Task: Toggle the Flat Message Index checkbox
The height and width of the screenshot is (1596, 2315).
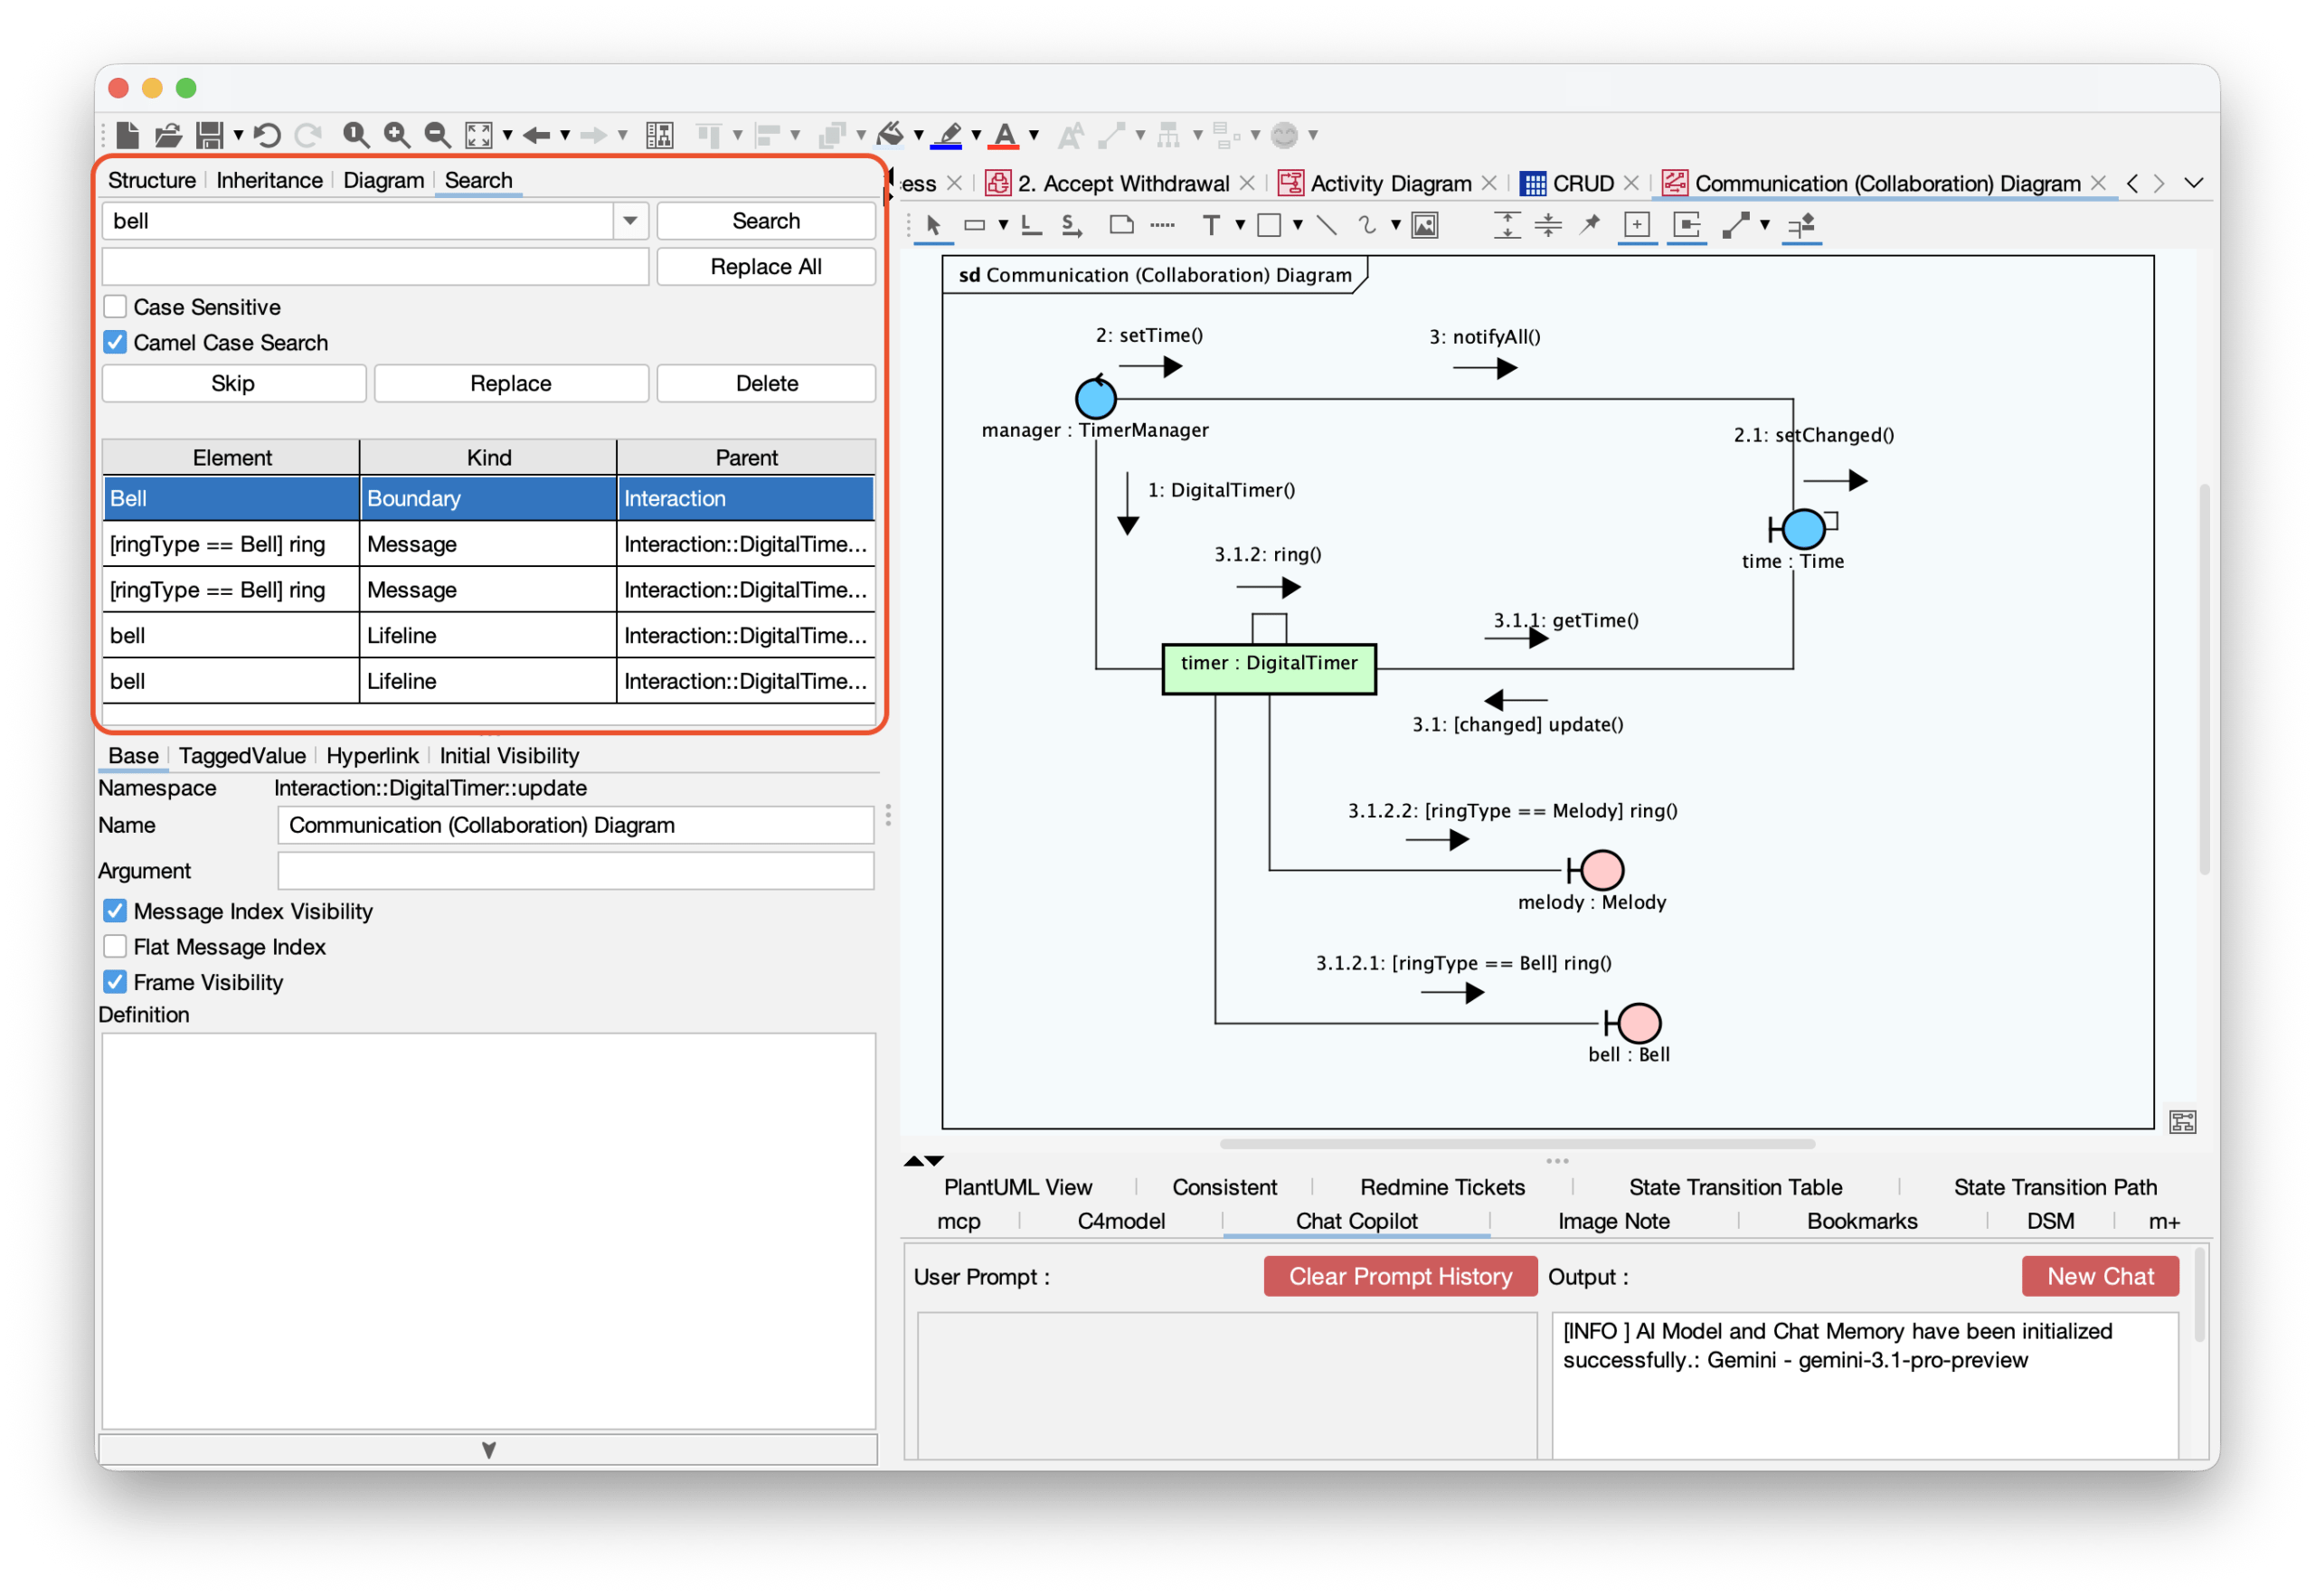Action: click(x=115, y=946)
